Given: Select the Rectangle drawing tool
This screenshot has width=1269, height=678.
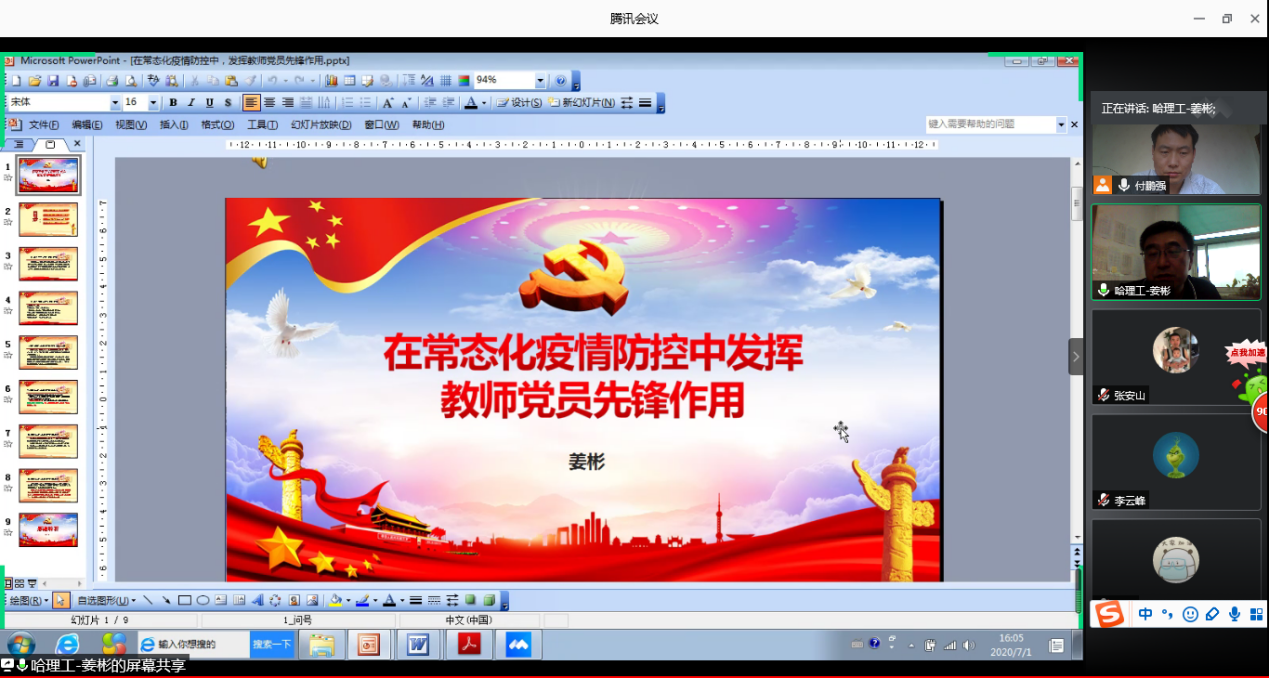Looking at the screenshot, I should pos(184,601).
